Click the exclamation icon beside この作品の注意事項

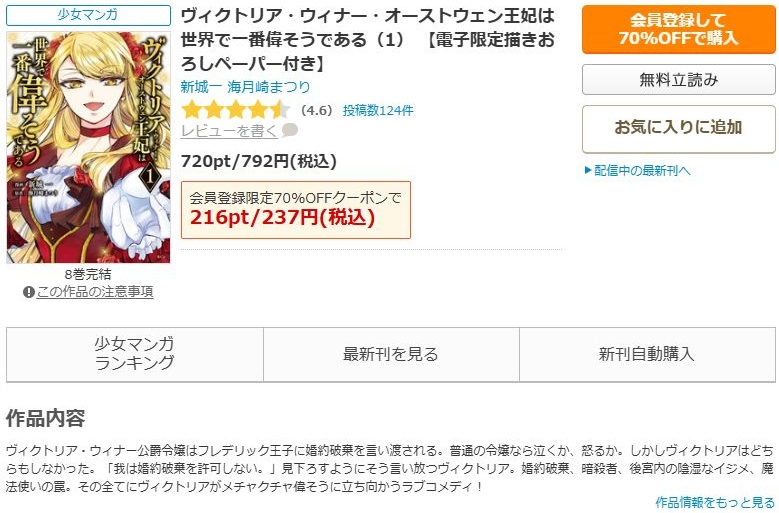(28, 292)
